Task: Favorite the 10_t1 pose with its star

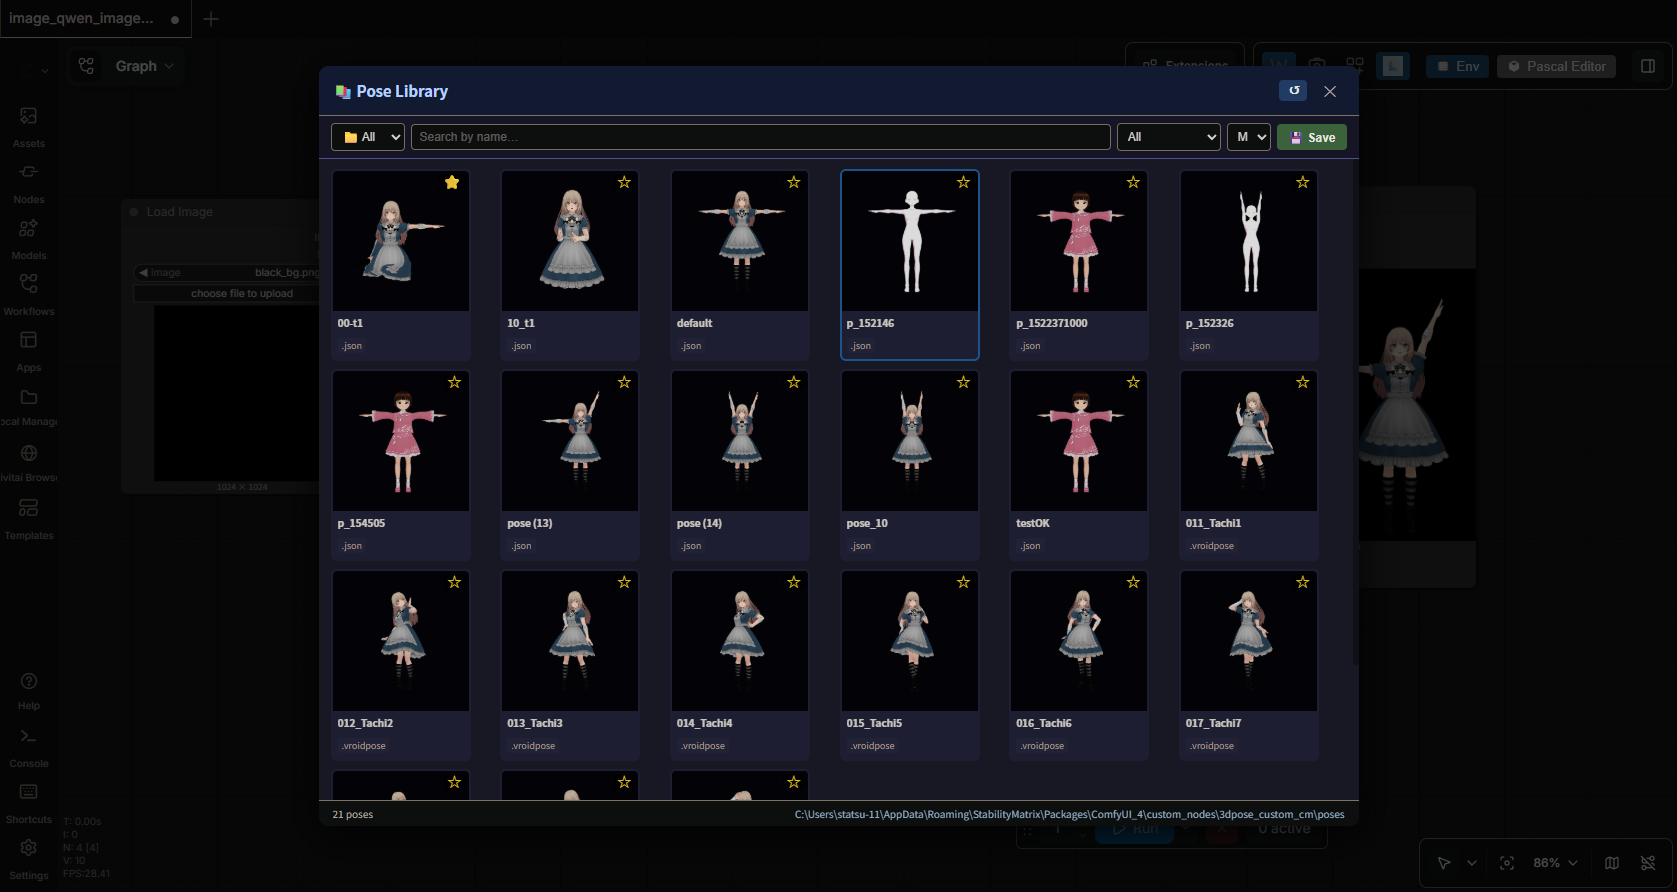Action: point(624,182)
